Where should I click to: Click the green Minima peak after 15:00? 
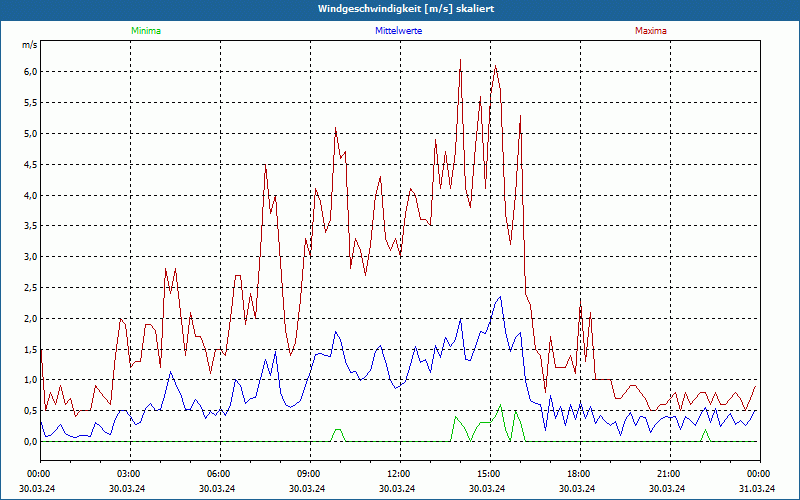[501, 405]
